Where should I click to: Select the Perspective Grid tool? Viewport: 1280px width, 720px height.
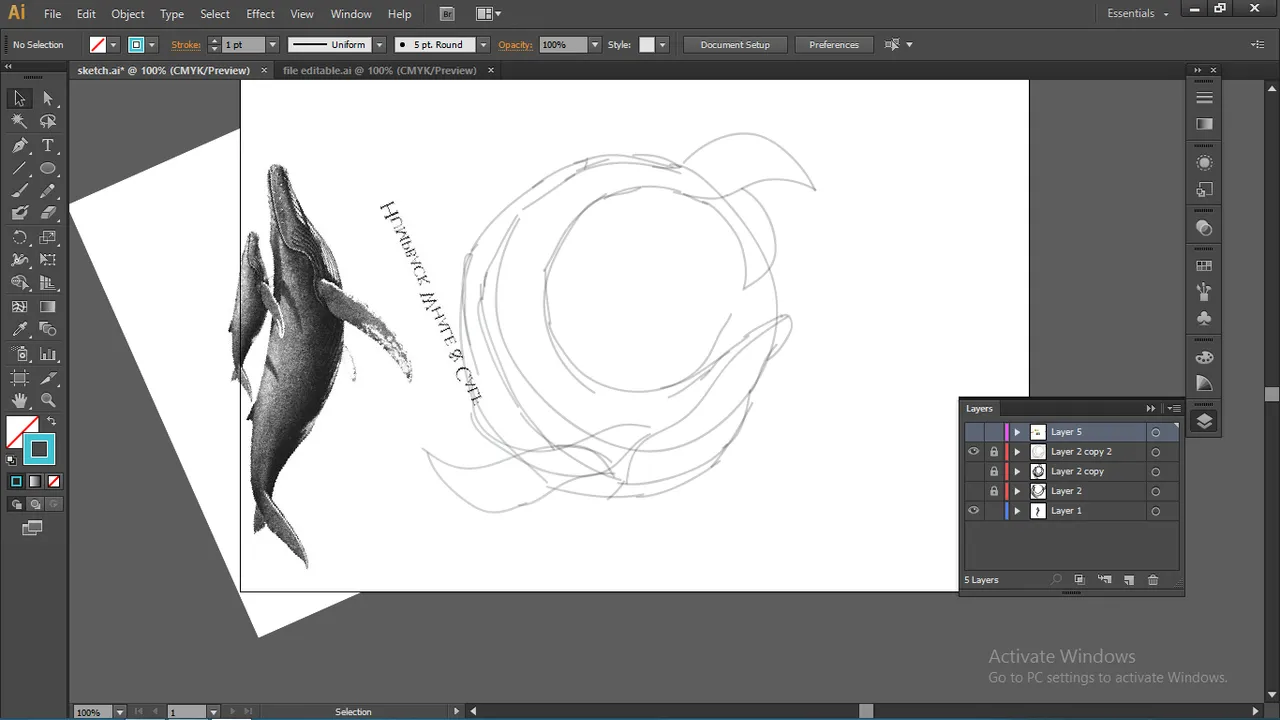click(x=48, y=283)
